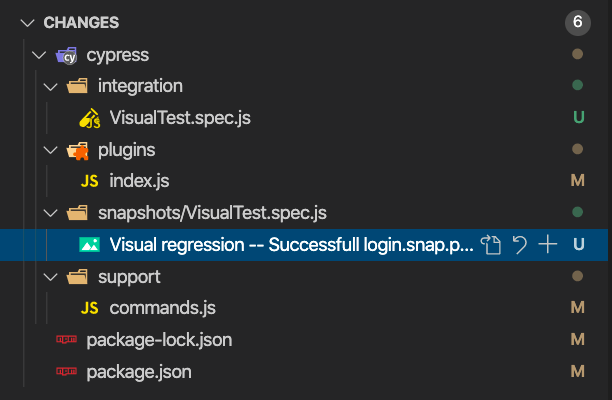Image resolution: width=612 pixels, height=400 pixels.
Task: Click the snapshot image file icon
Action: tap(90, 244)
